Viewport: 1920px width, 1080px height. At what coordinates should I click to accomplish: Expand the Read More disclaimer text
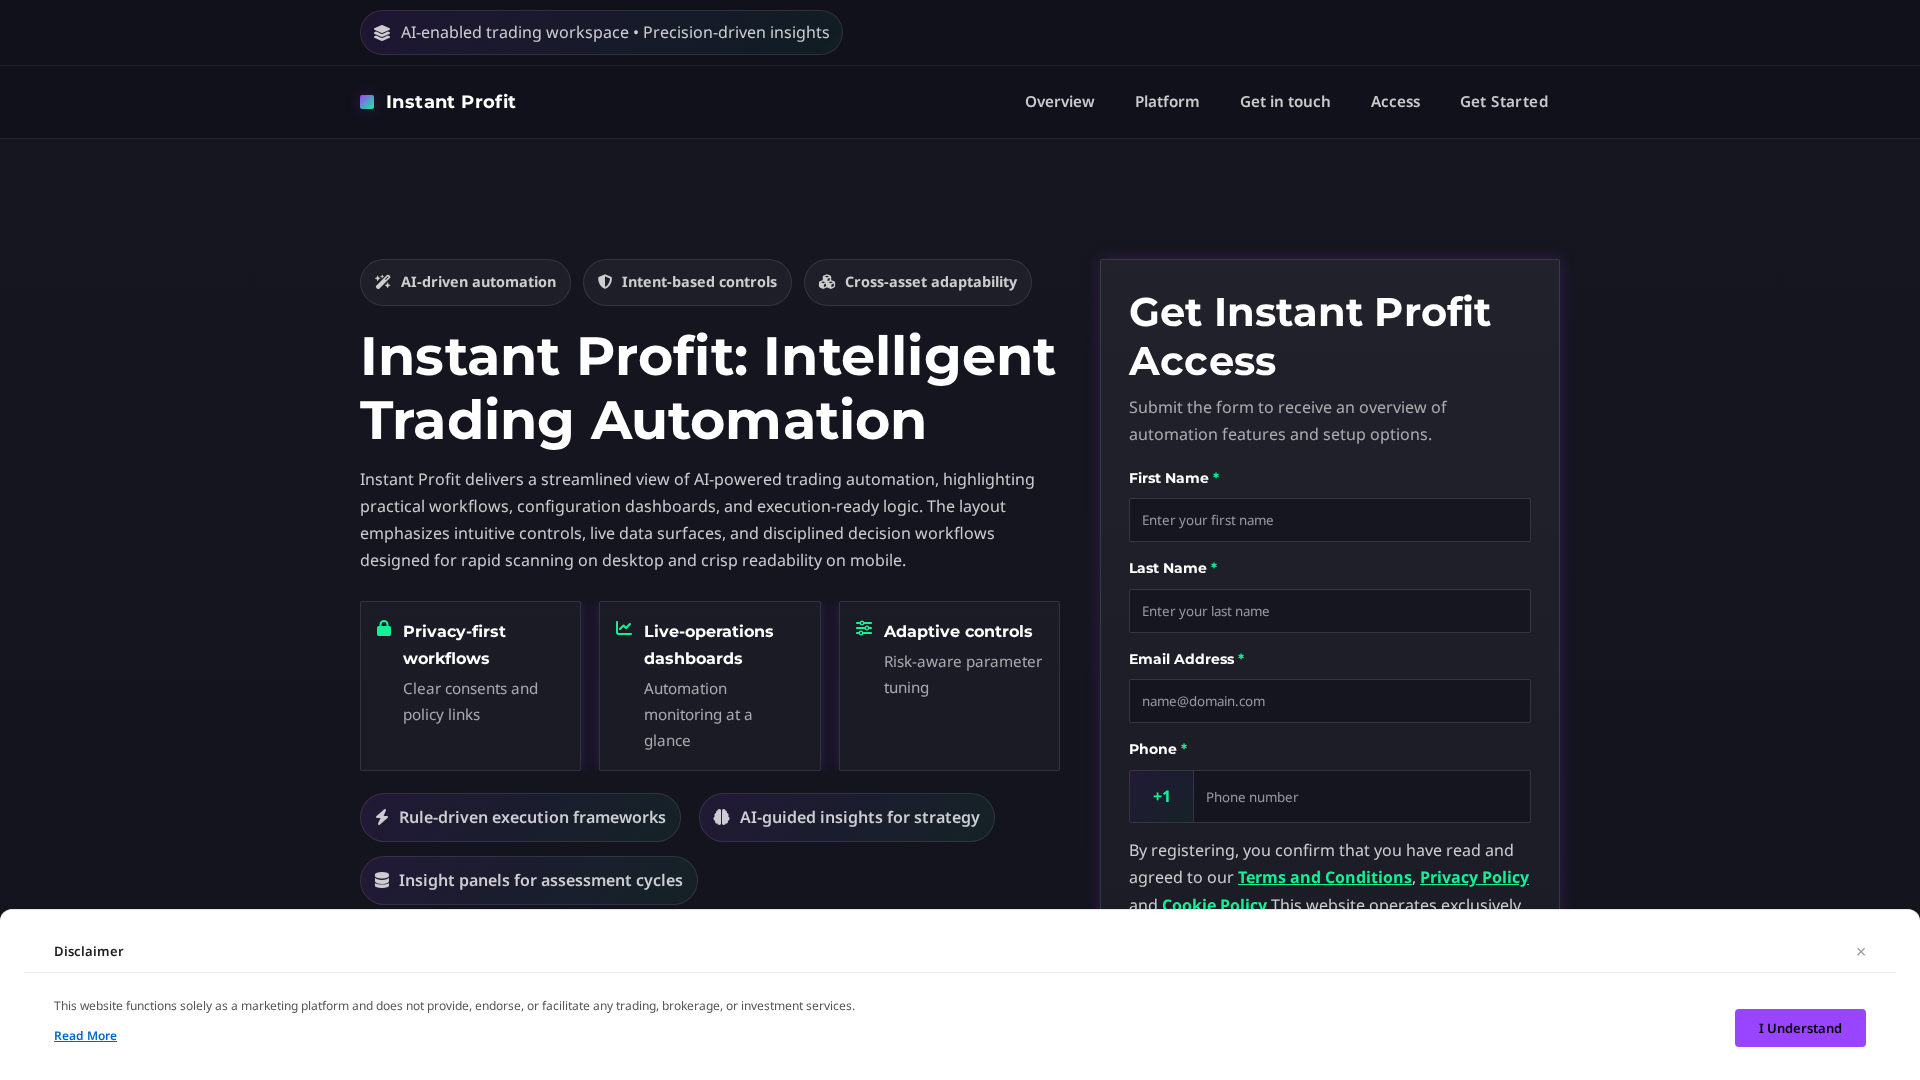pos(85,1035)
